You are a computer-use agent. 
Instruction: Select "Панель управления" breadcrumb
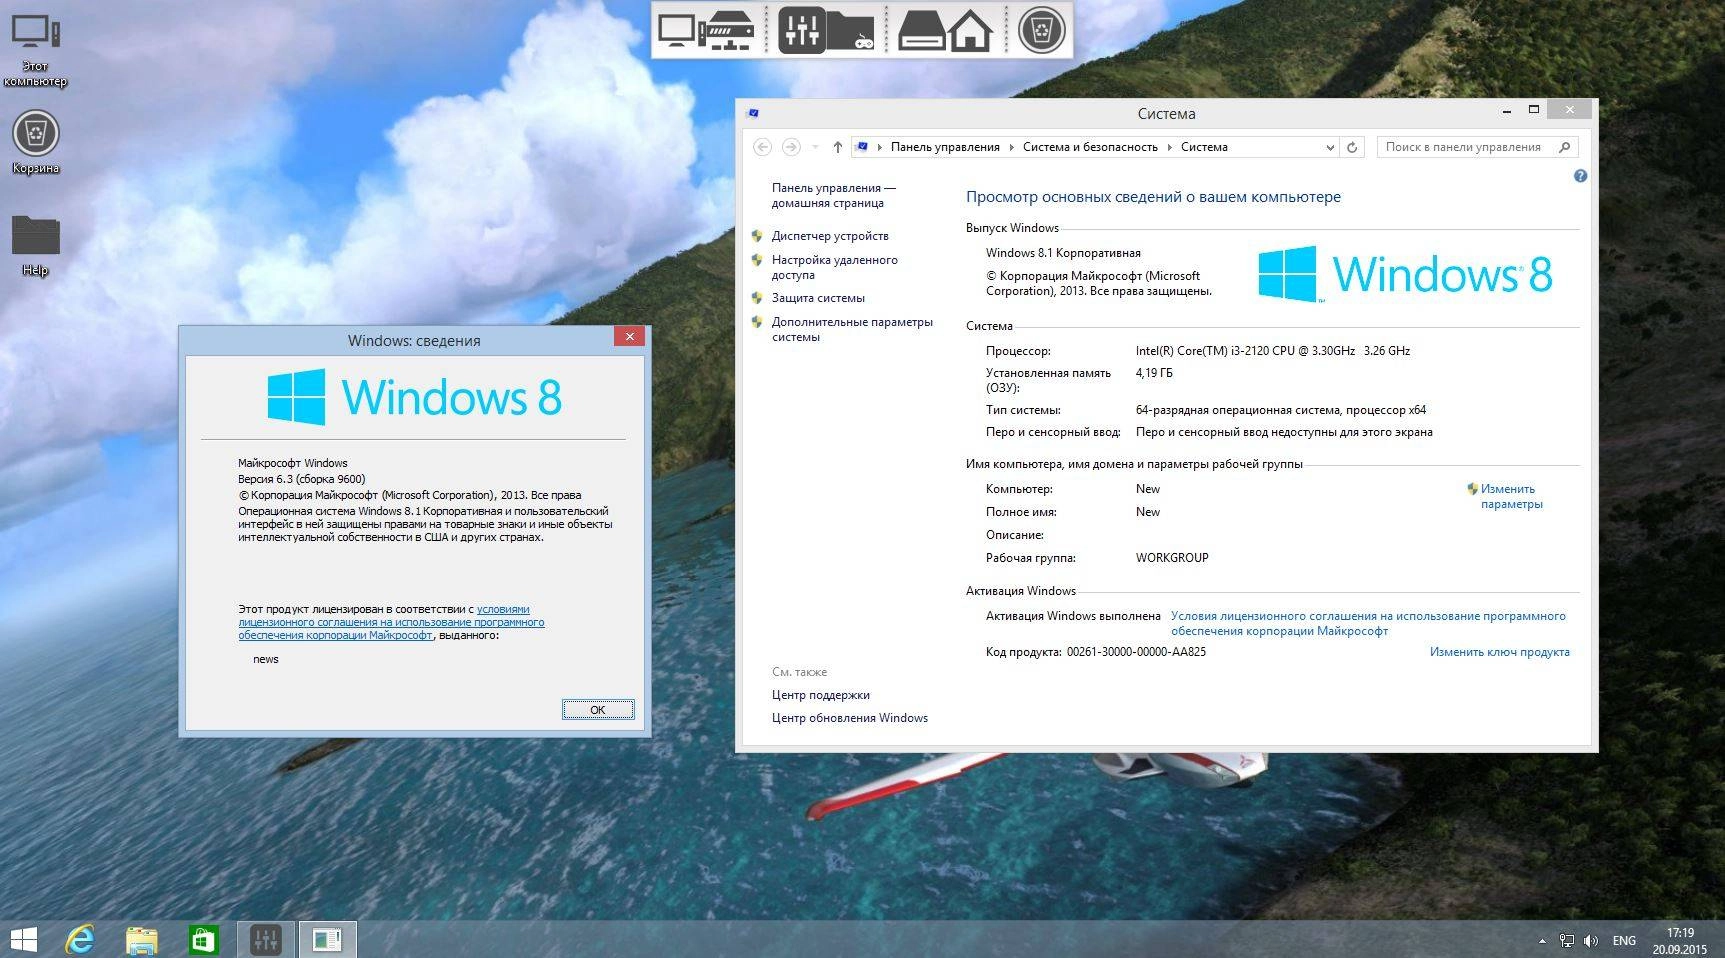[x=945, y=147]
